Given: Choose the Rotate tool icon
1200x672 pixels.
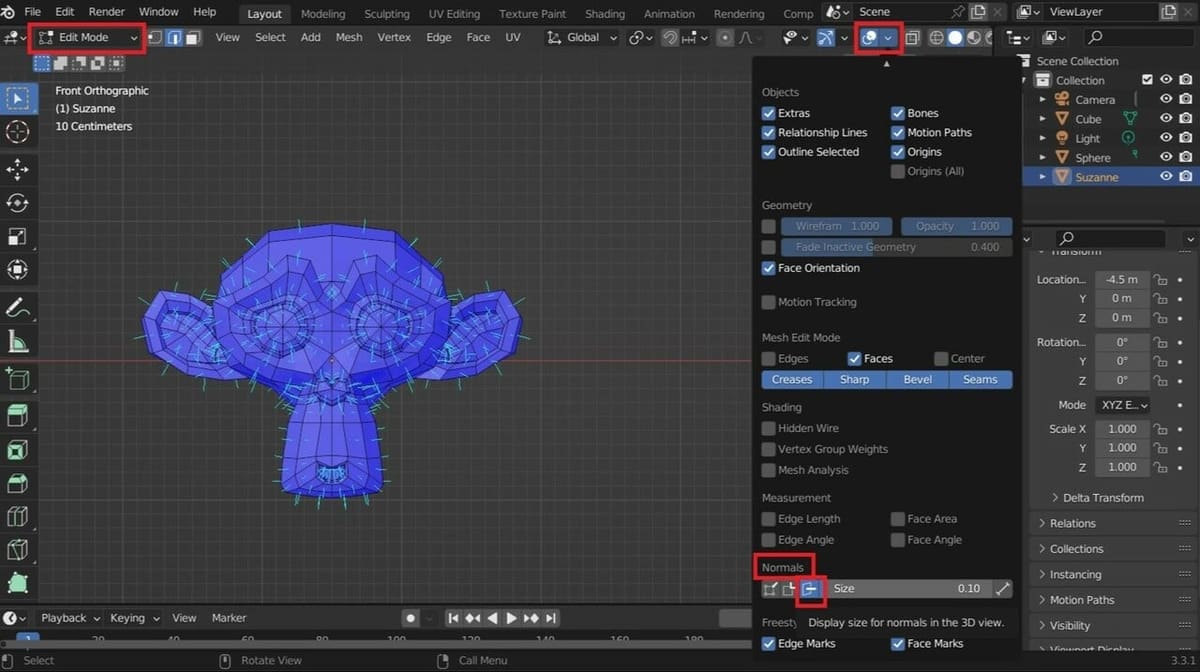Looking at the screenshot, I should (17, 203).
